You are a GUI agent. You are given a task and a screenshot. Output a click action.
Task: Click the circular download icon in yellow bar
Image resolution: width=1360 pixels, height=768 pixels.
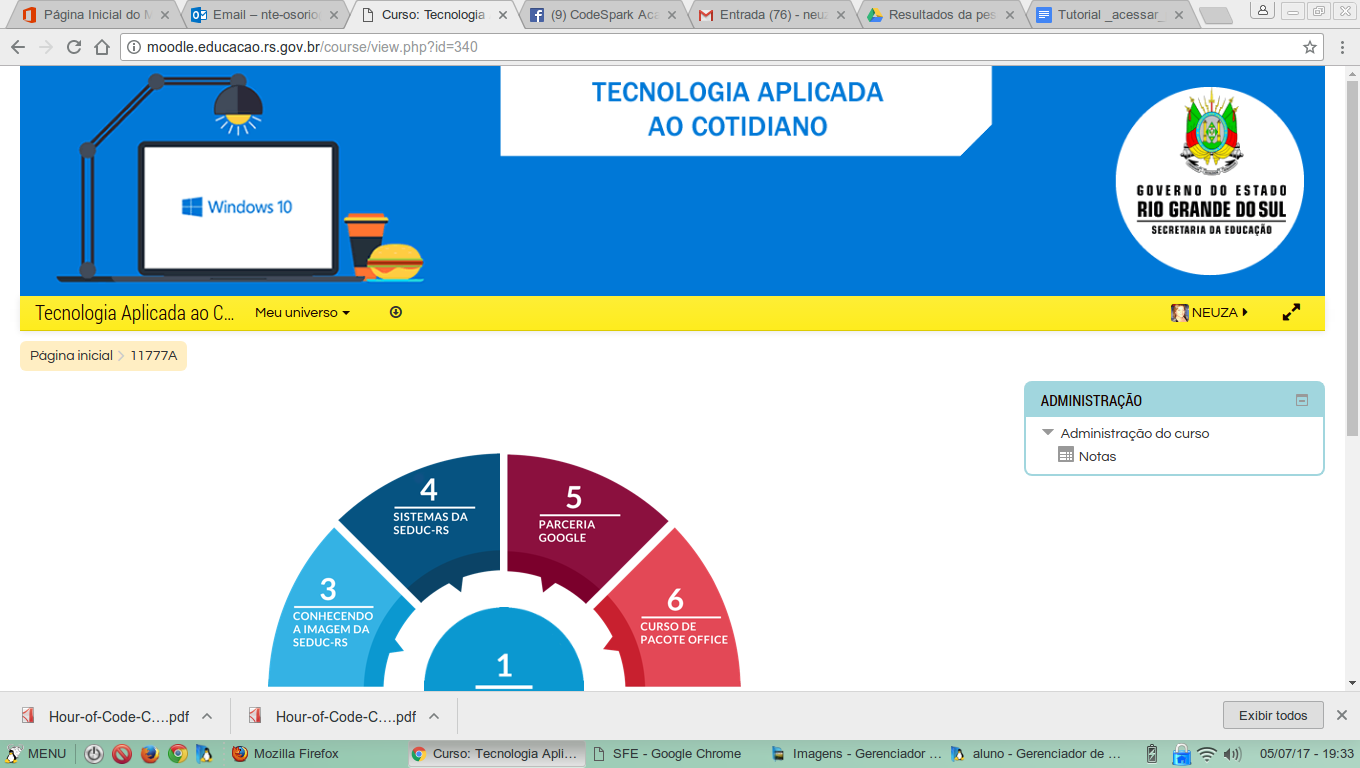pyautogui.click(x=396, y=313)
